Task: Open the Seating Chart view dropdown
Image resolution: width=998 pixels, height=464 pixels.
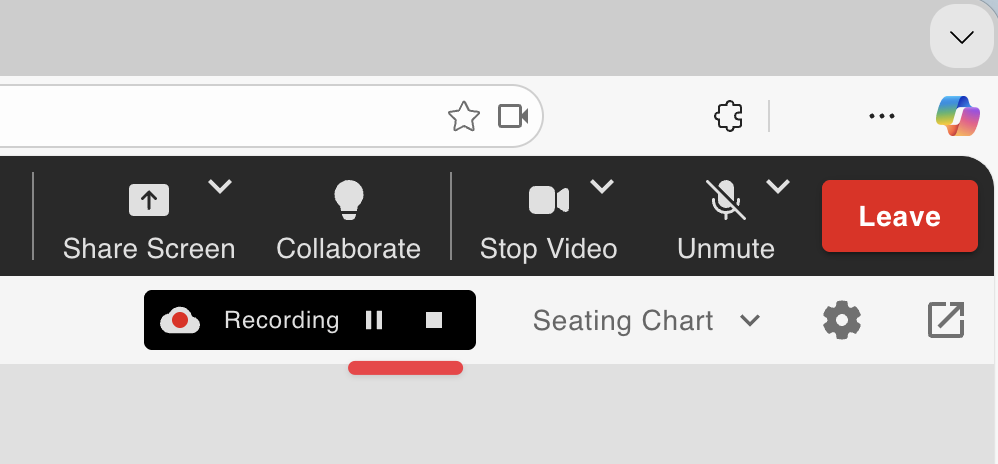Action: coord(646,321)
